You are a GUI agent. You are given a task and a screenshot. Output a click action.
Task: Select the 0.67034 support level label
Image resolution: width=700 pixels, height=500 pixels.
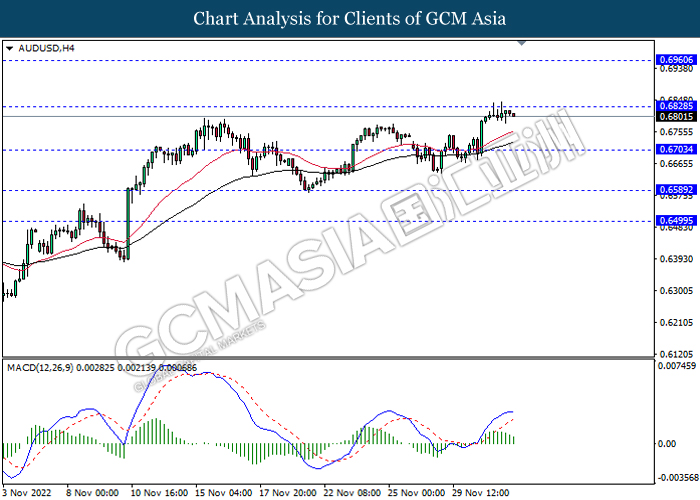pyautogui.click(x=677, y=149)
